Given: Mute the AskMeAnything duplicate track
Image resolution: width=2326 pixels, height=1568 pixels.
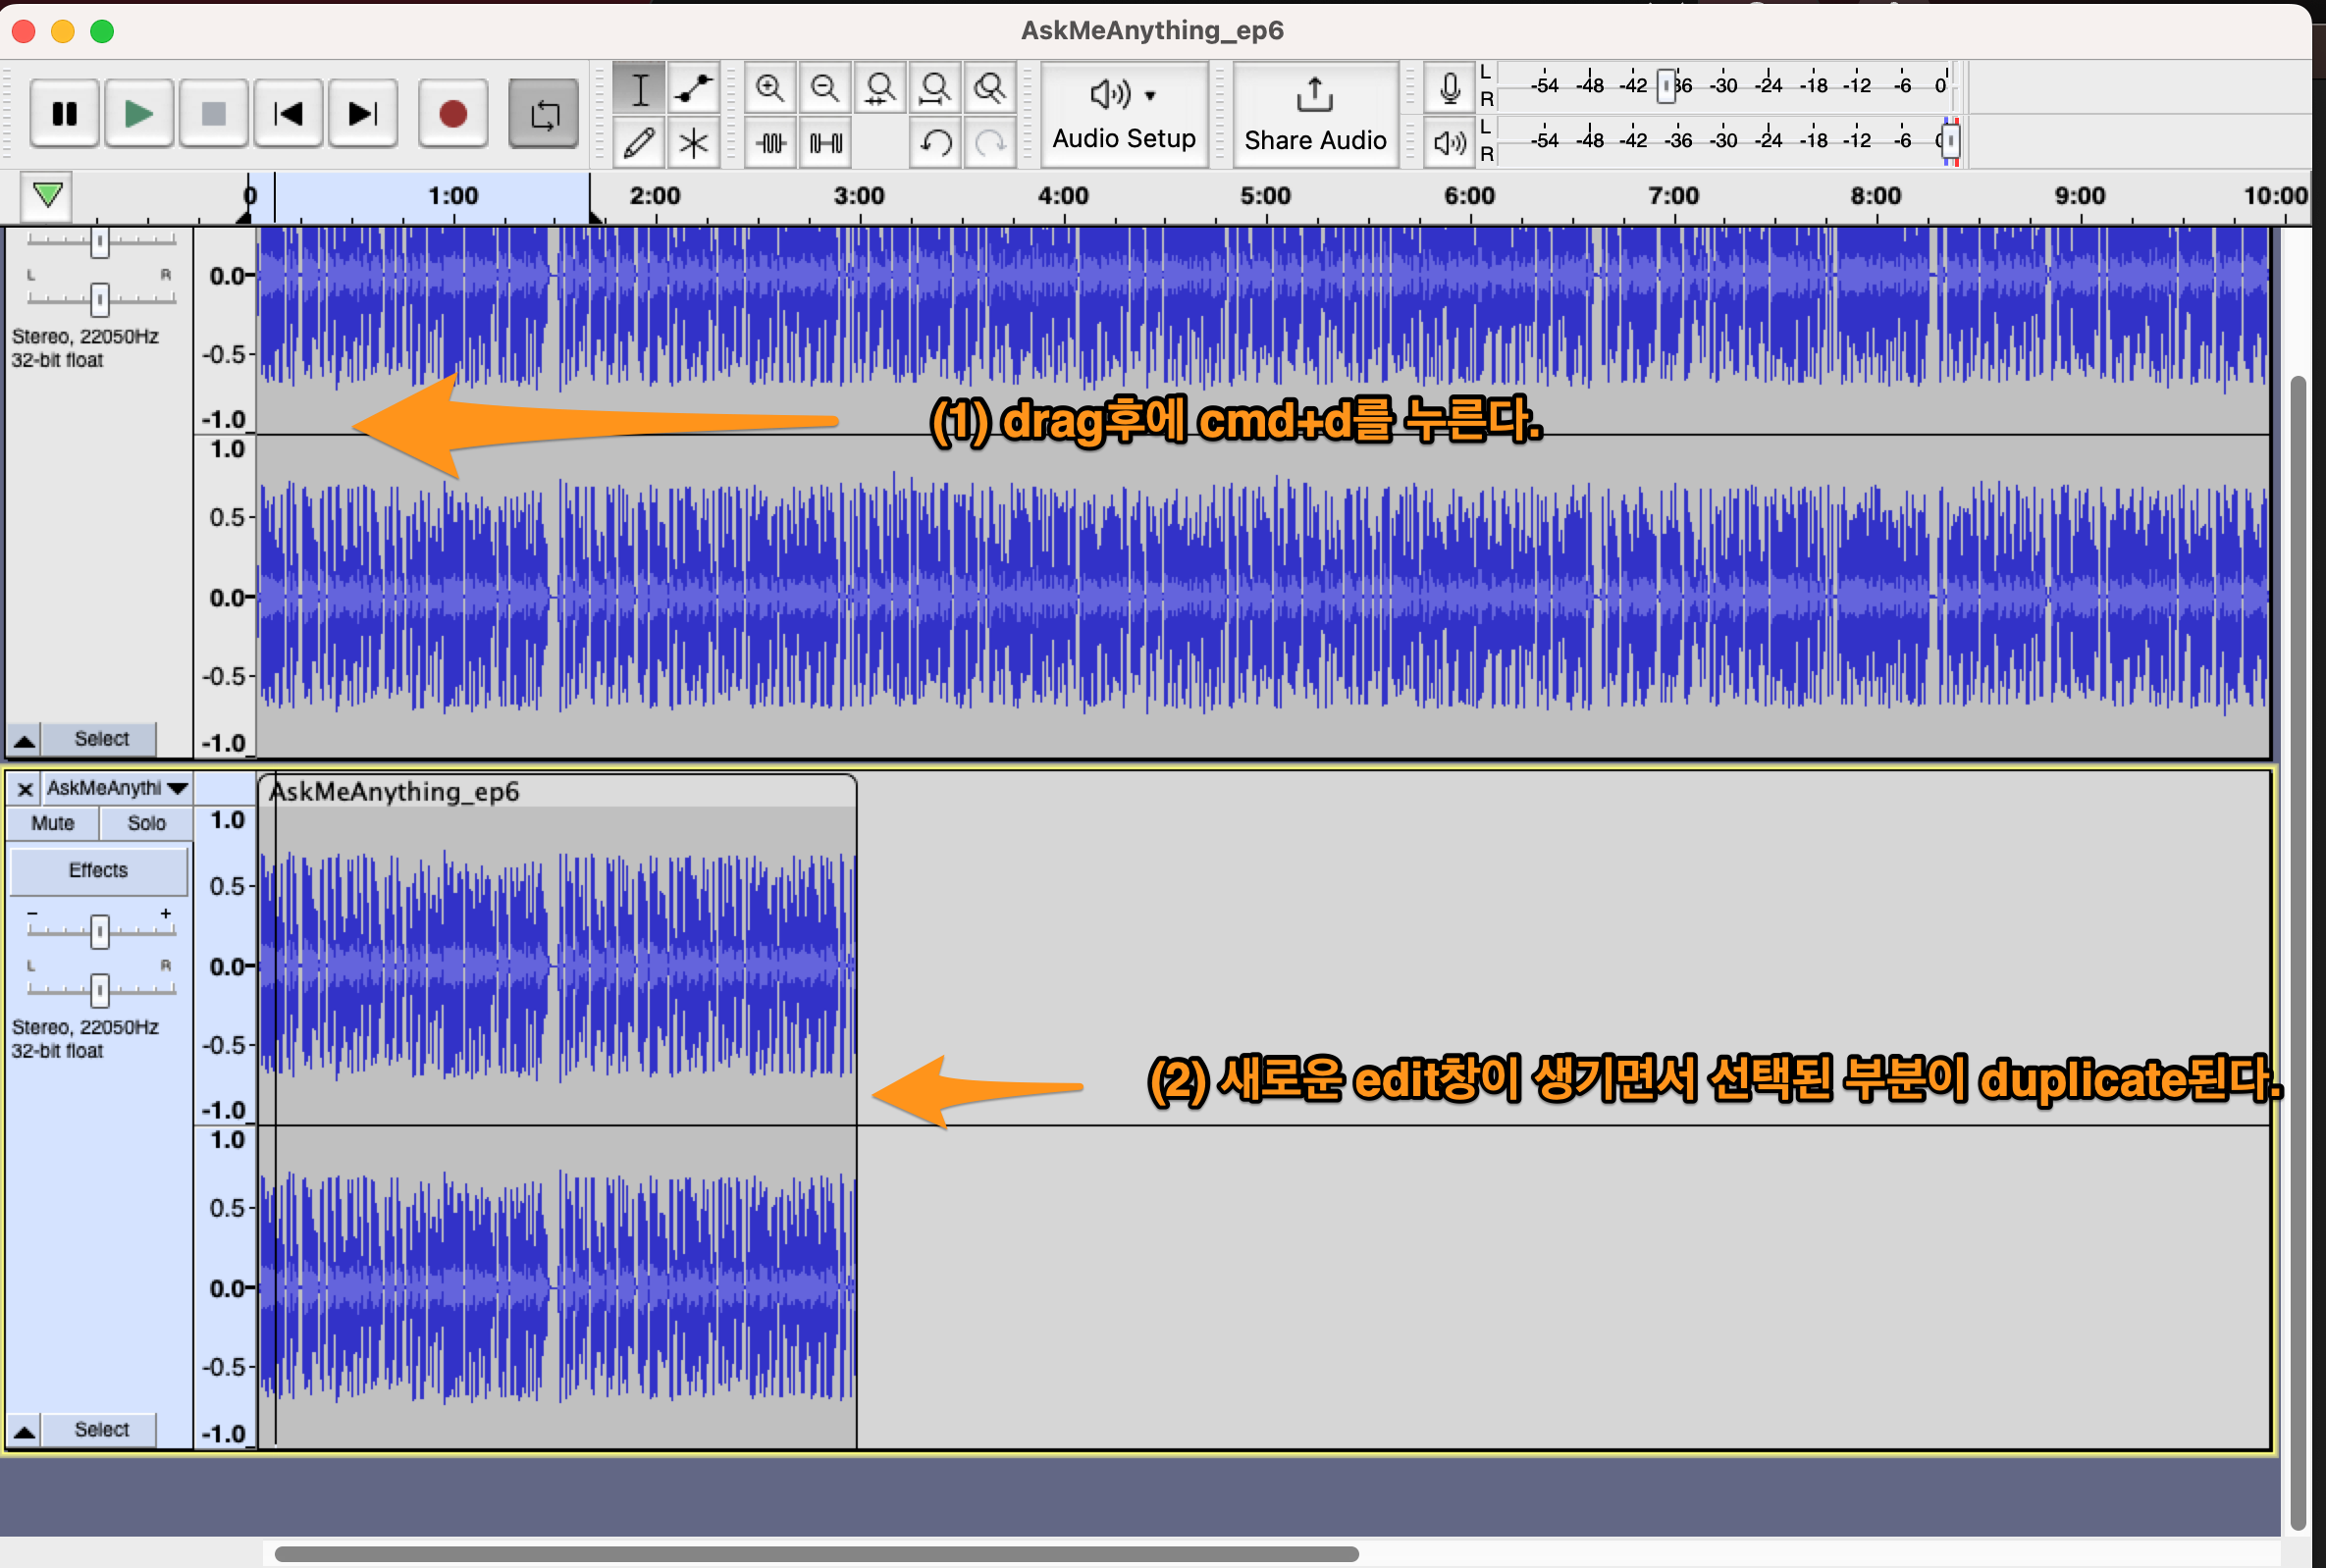Looking at the screenshot, I should click(52, 823).
